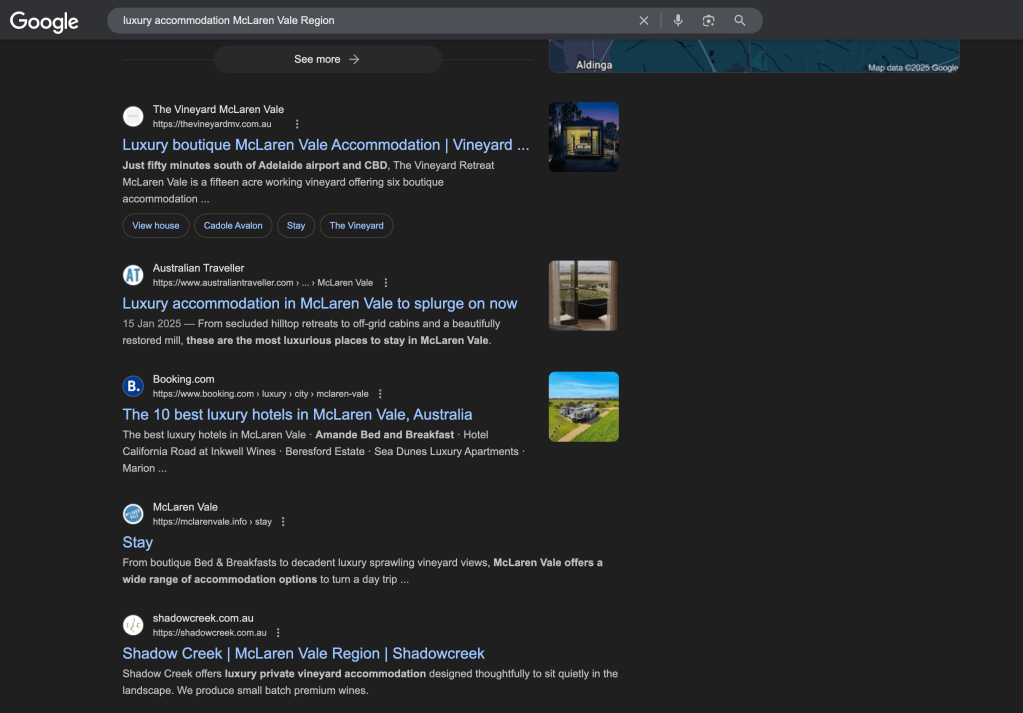Click the Google logo
This screenshot has height=713, width=1023.
[x=44, y=21]
